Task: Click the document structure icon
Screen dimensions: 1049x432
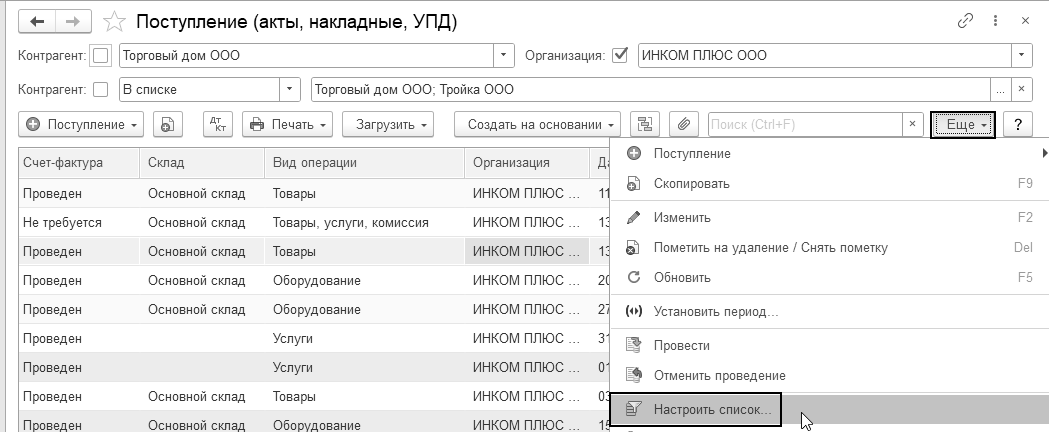Action: [x=645, y=124]
